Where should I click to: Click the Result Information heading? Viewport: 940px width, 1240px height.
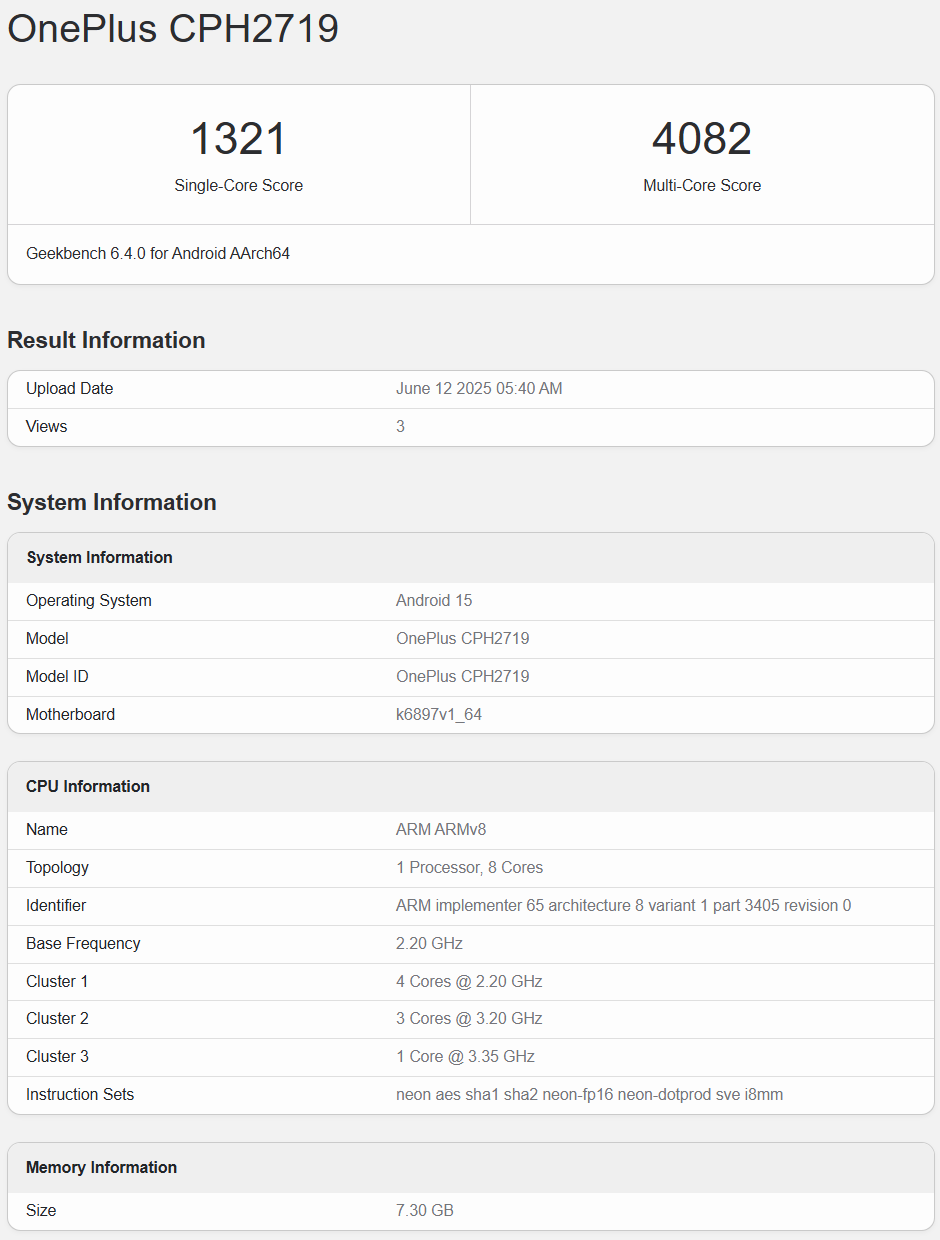(x=106, y=340)
